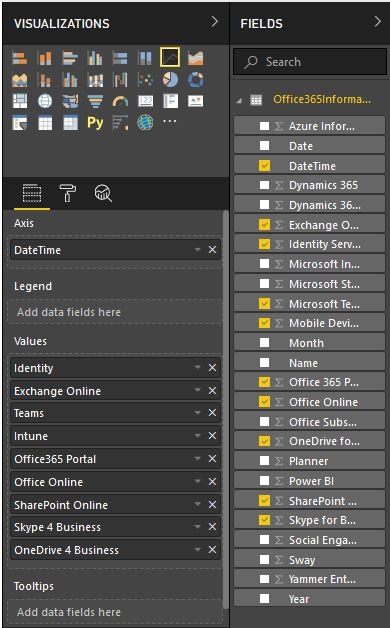The width and height of the screenshot is (390, 628).
Task: Select the Line chart visualization icon
Action: pos(170,58)
